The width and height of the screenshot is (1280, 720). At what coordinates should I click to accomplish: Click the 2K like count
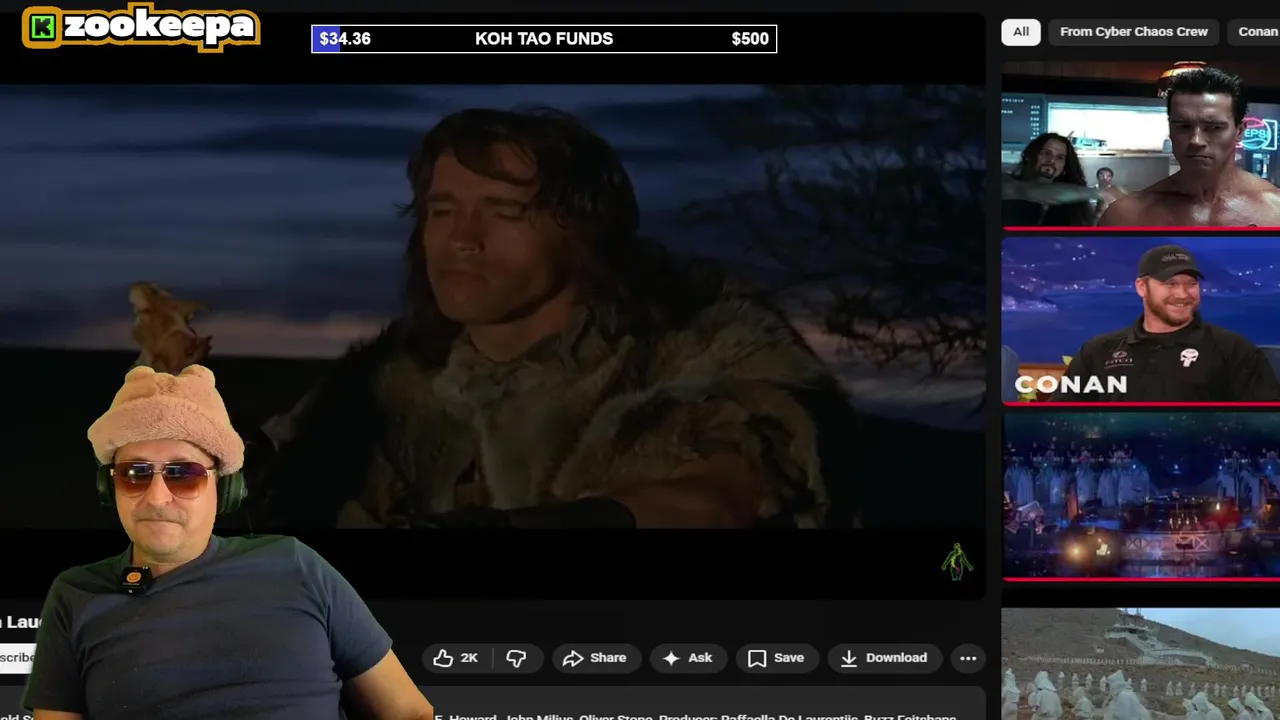(469, 658)
